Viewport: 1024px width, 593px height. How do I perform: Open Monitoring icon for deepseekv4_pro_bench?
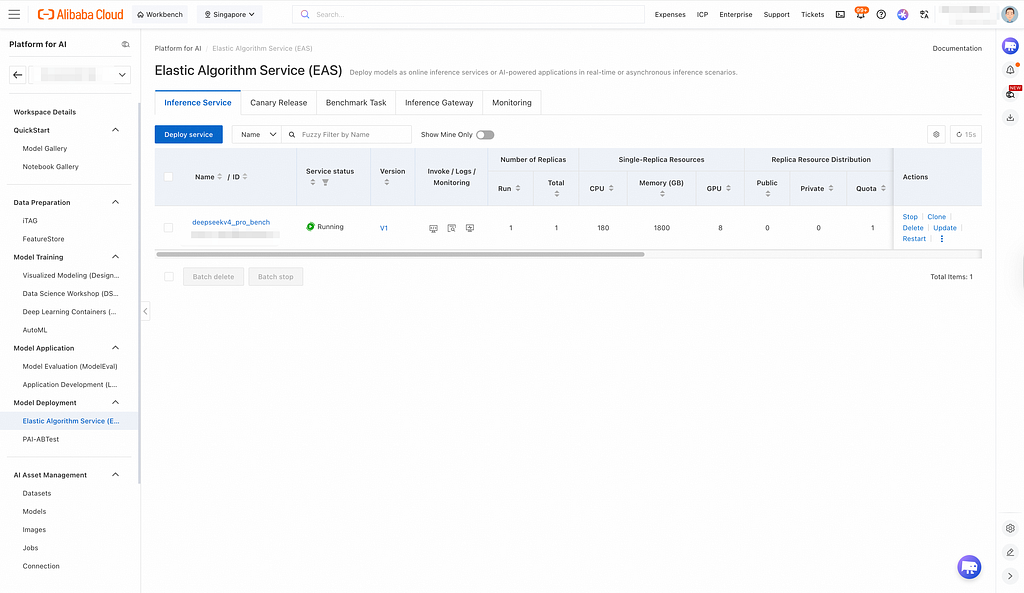pos(470,228)
